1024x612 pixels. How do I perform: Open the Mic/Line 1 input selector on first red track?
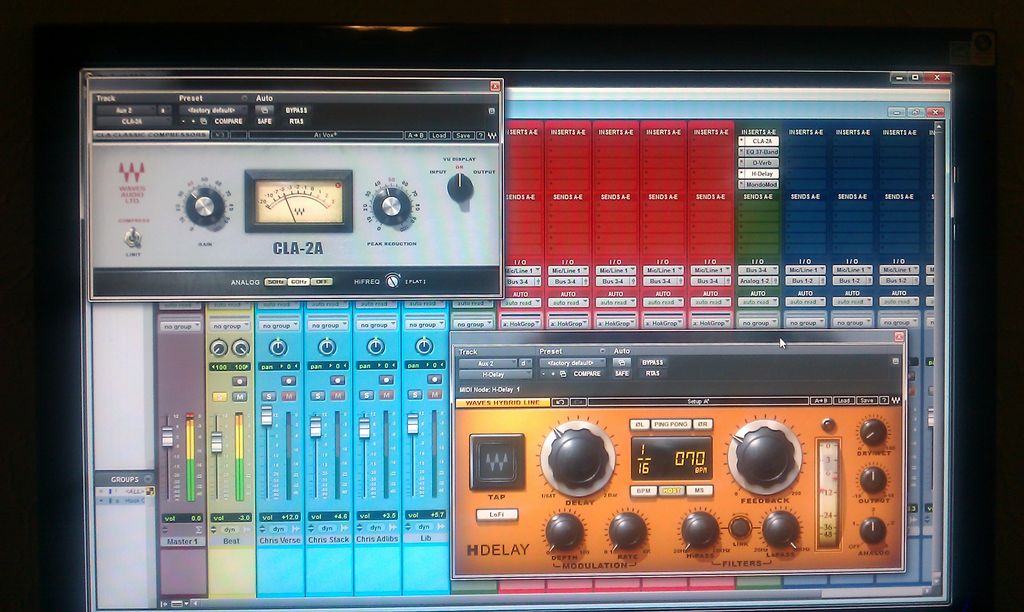521,270
